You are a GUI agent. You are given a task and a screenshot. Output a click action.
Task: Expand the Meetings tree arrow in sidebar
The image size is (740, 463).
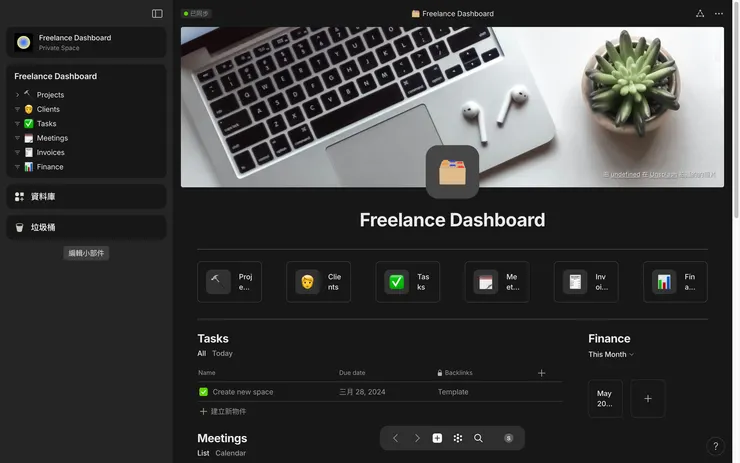(17, 138)
